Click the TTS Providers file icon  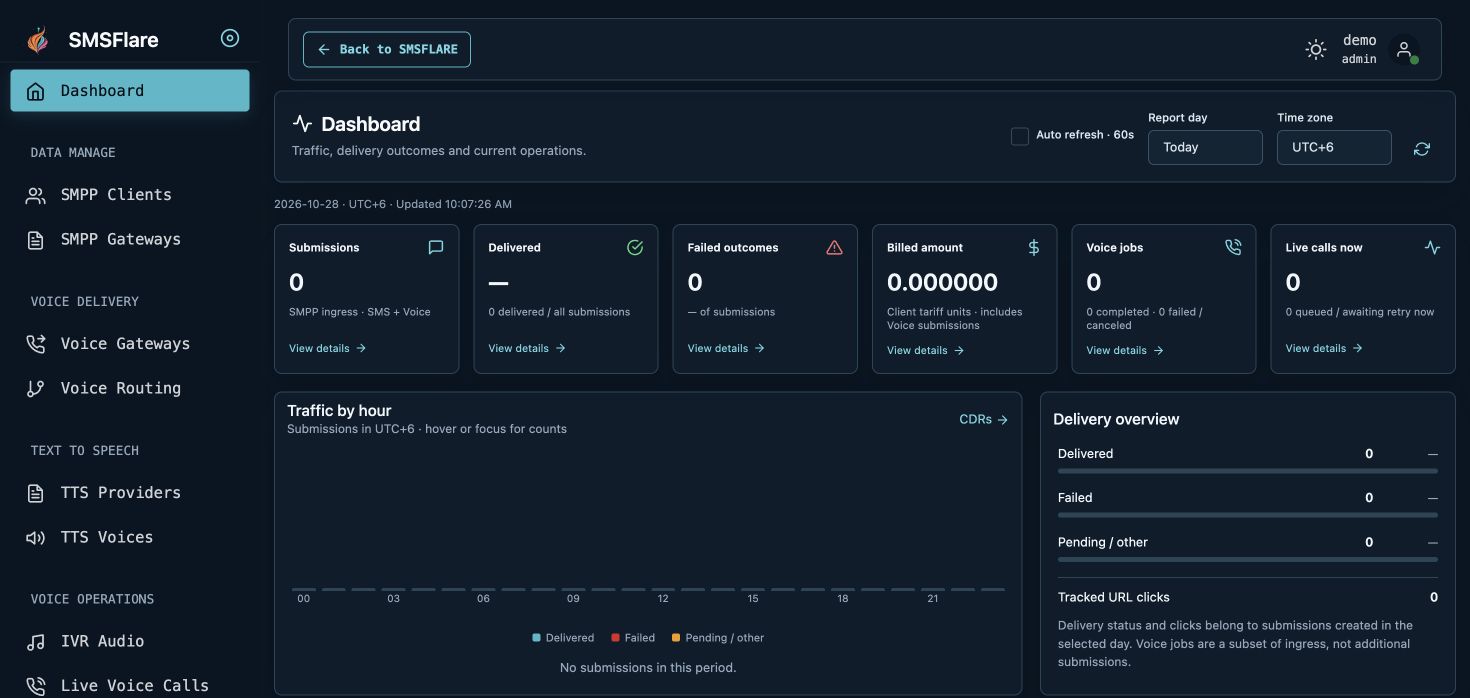pyautogui.click(x=36, y=493)
